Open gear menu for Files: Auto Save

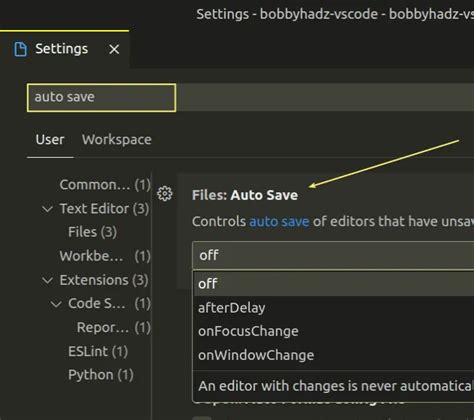pos(165,194)
